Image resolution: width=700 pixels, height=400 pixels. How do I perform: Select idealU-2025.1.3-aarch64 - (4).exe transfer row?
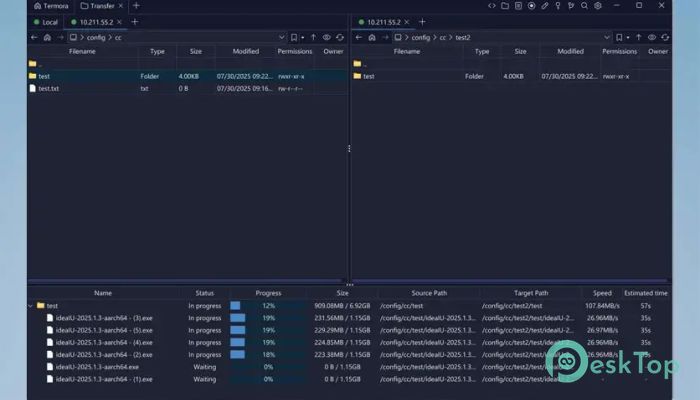[x=349, y=342]
